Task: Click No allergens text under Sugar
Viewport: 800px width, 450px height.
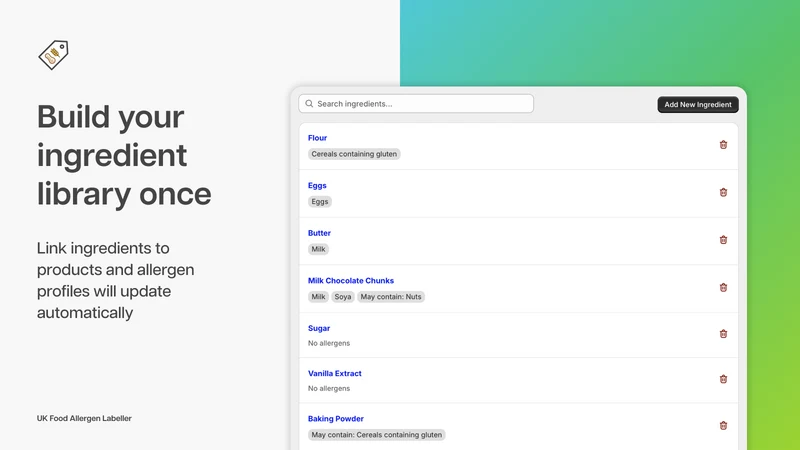Action: point(329,343)
